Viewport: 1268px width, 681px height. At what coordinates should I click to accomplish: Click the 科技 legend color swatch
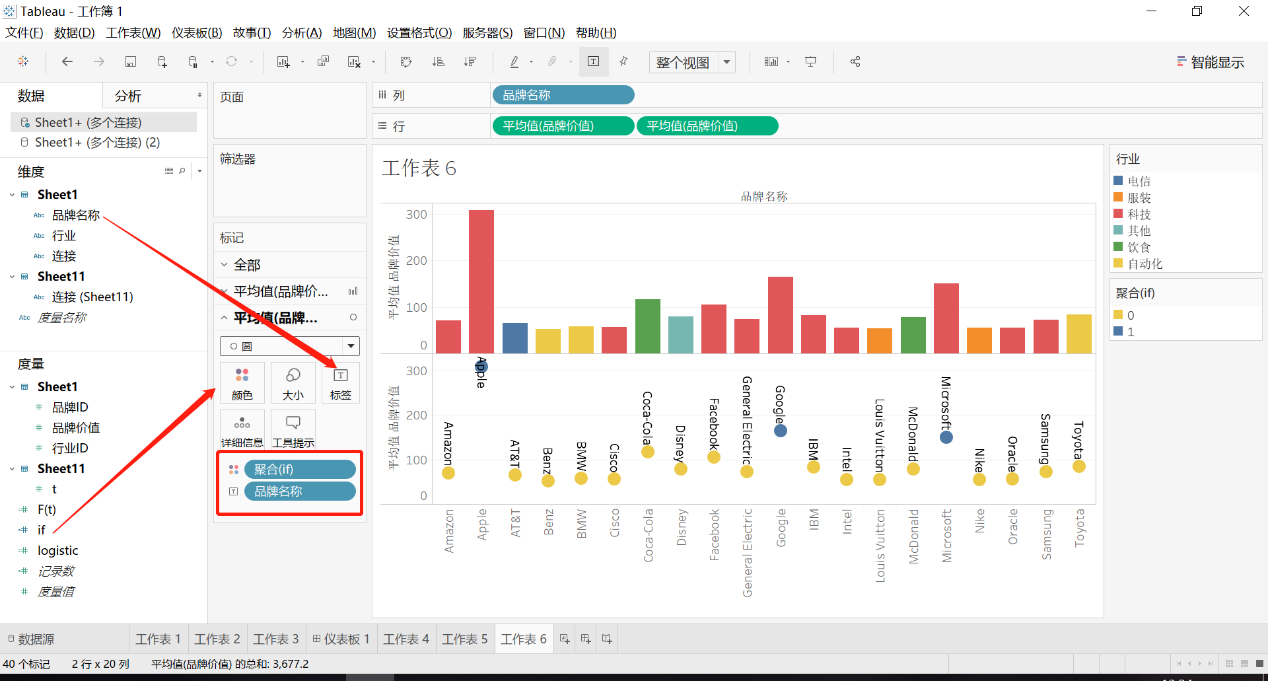(x=1119, y=214)
